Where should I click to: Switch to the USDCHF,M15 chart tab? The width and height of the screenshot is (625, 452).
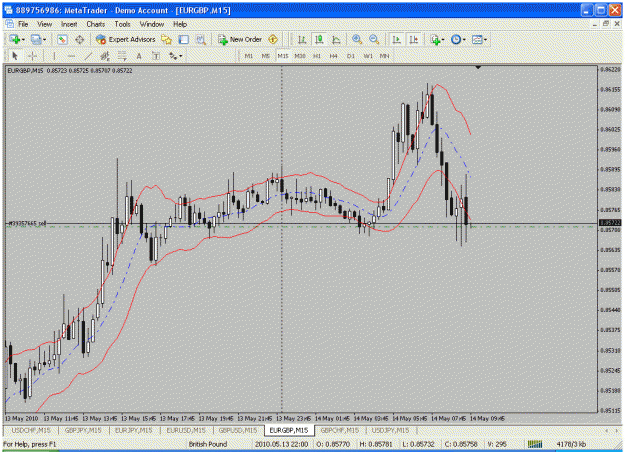click(31, 430)
